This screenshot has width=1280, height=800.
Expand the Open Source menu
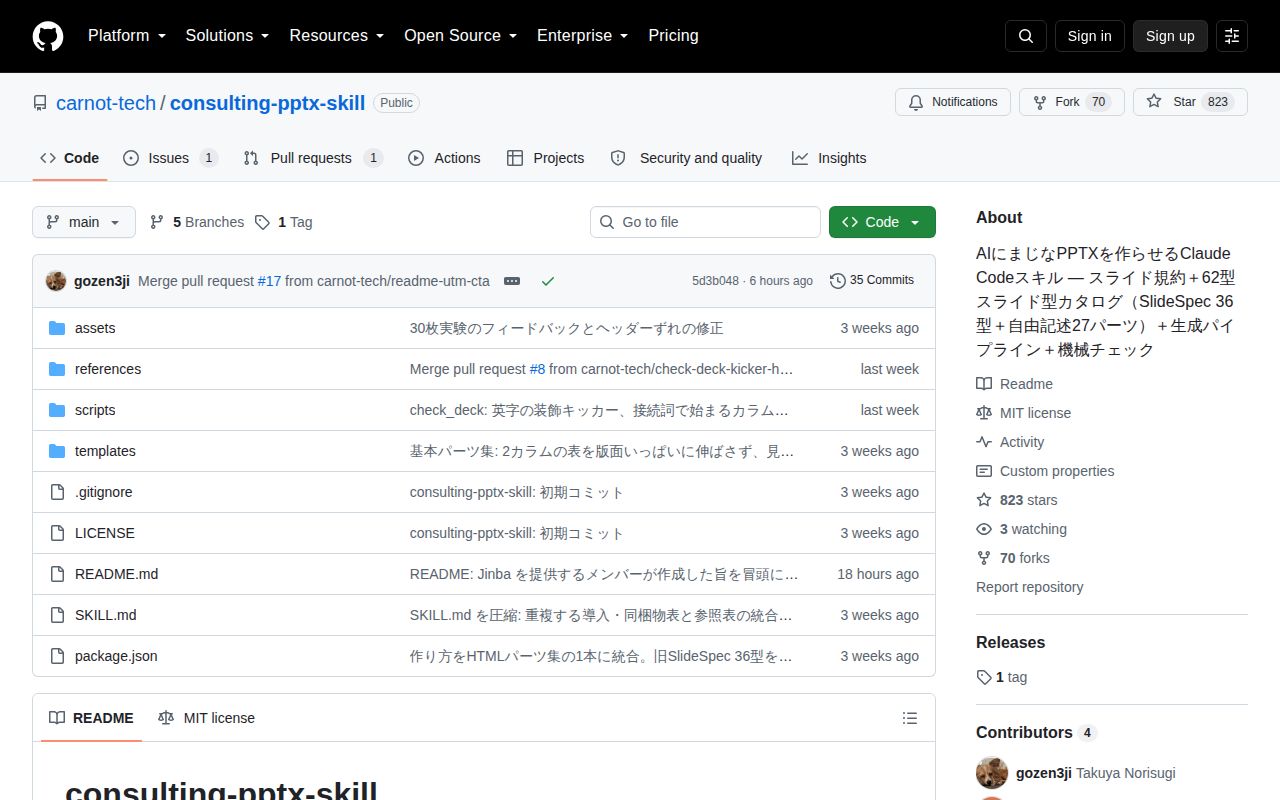tap(460, 36)
